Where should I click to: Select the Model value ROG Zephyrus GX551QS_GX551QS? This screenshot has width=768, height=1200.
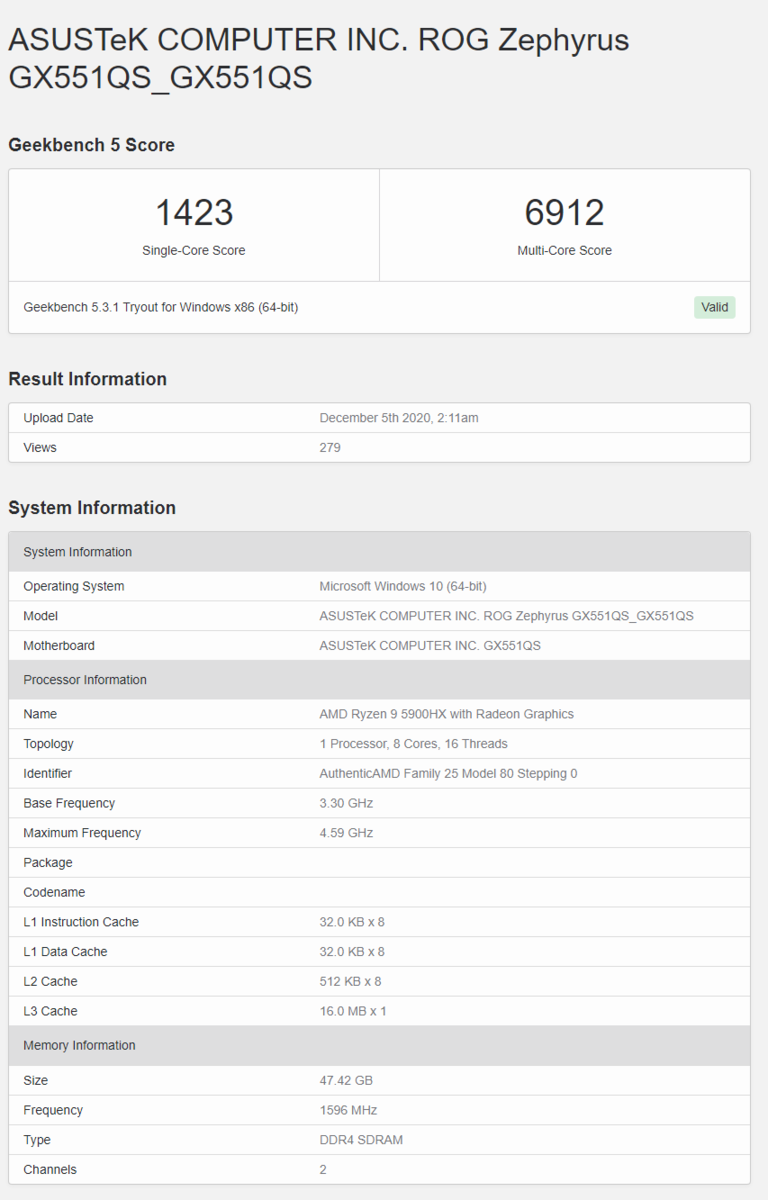tap(506, 616)
